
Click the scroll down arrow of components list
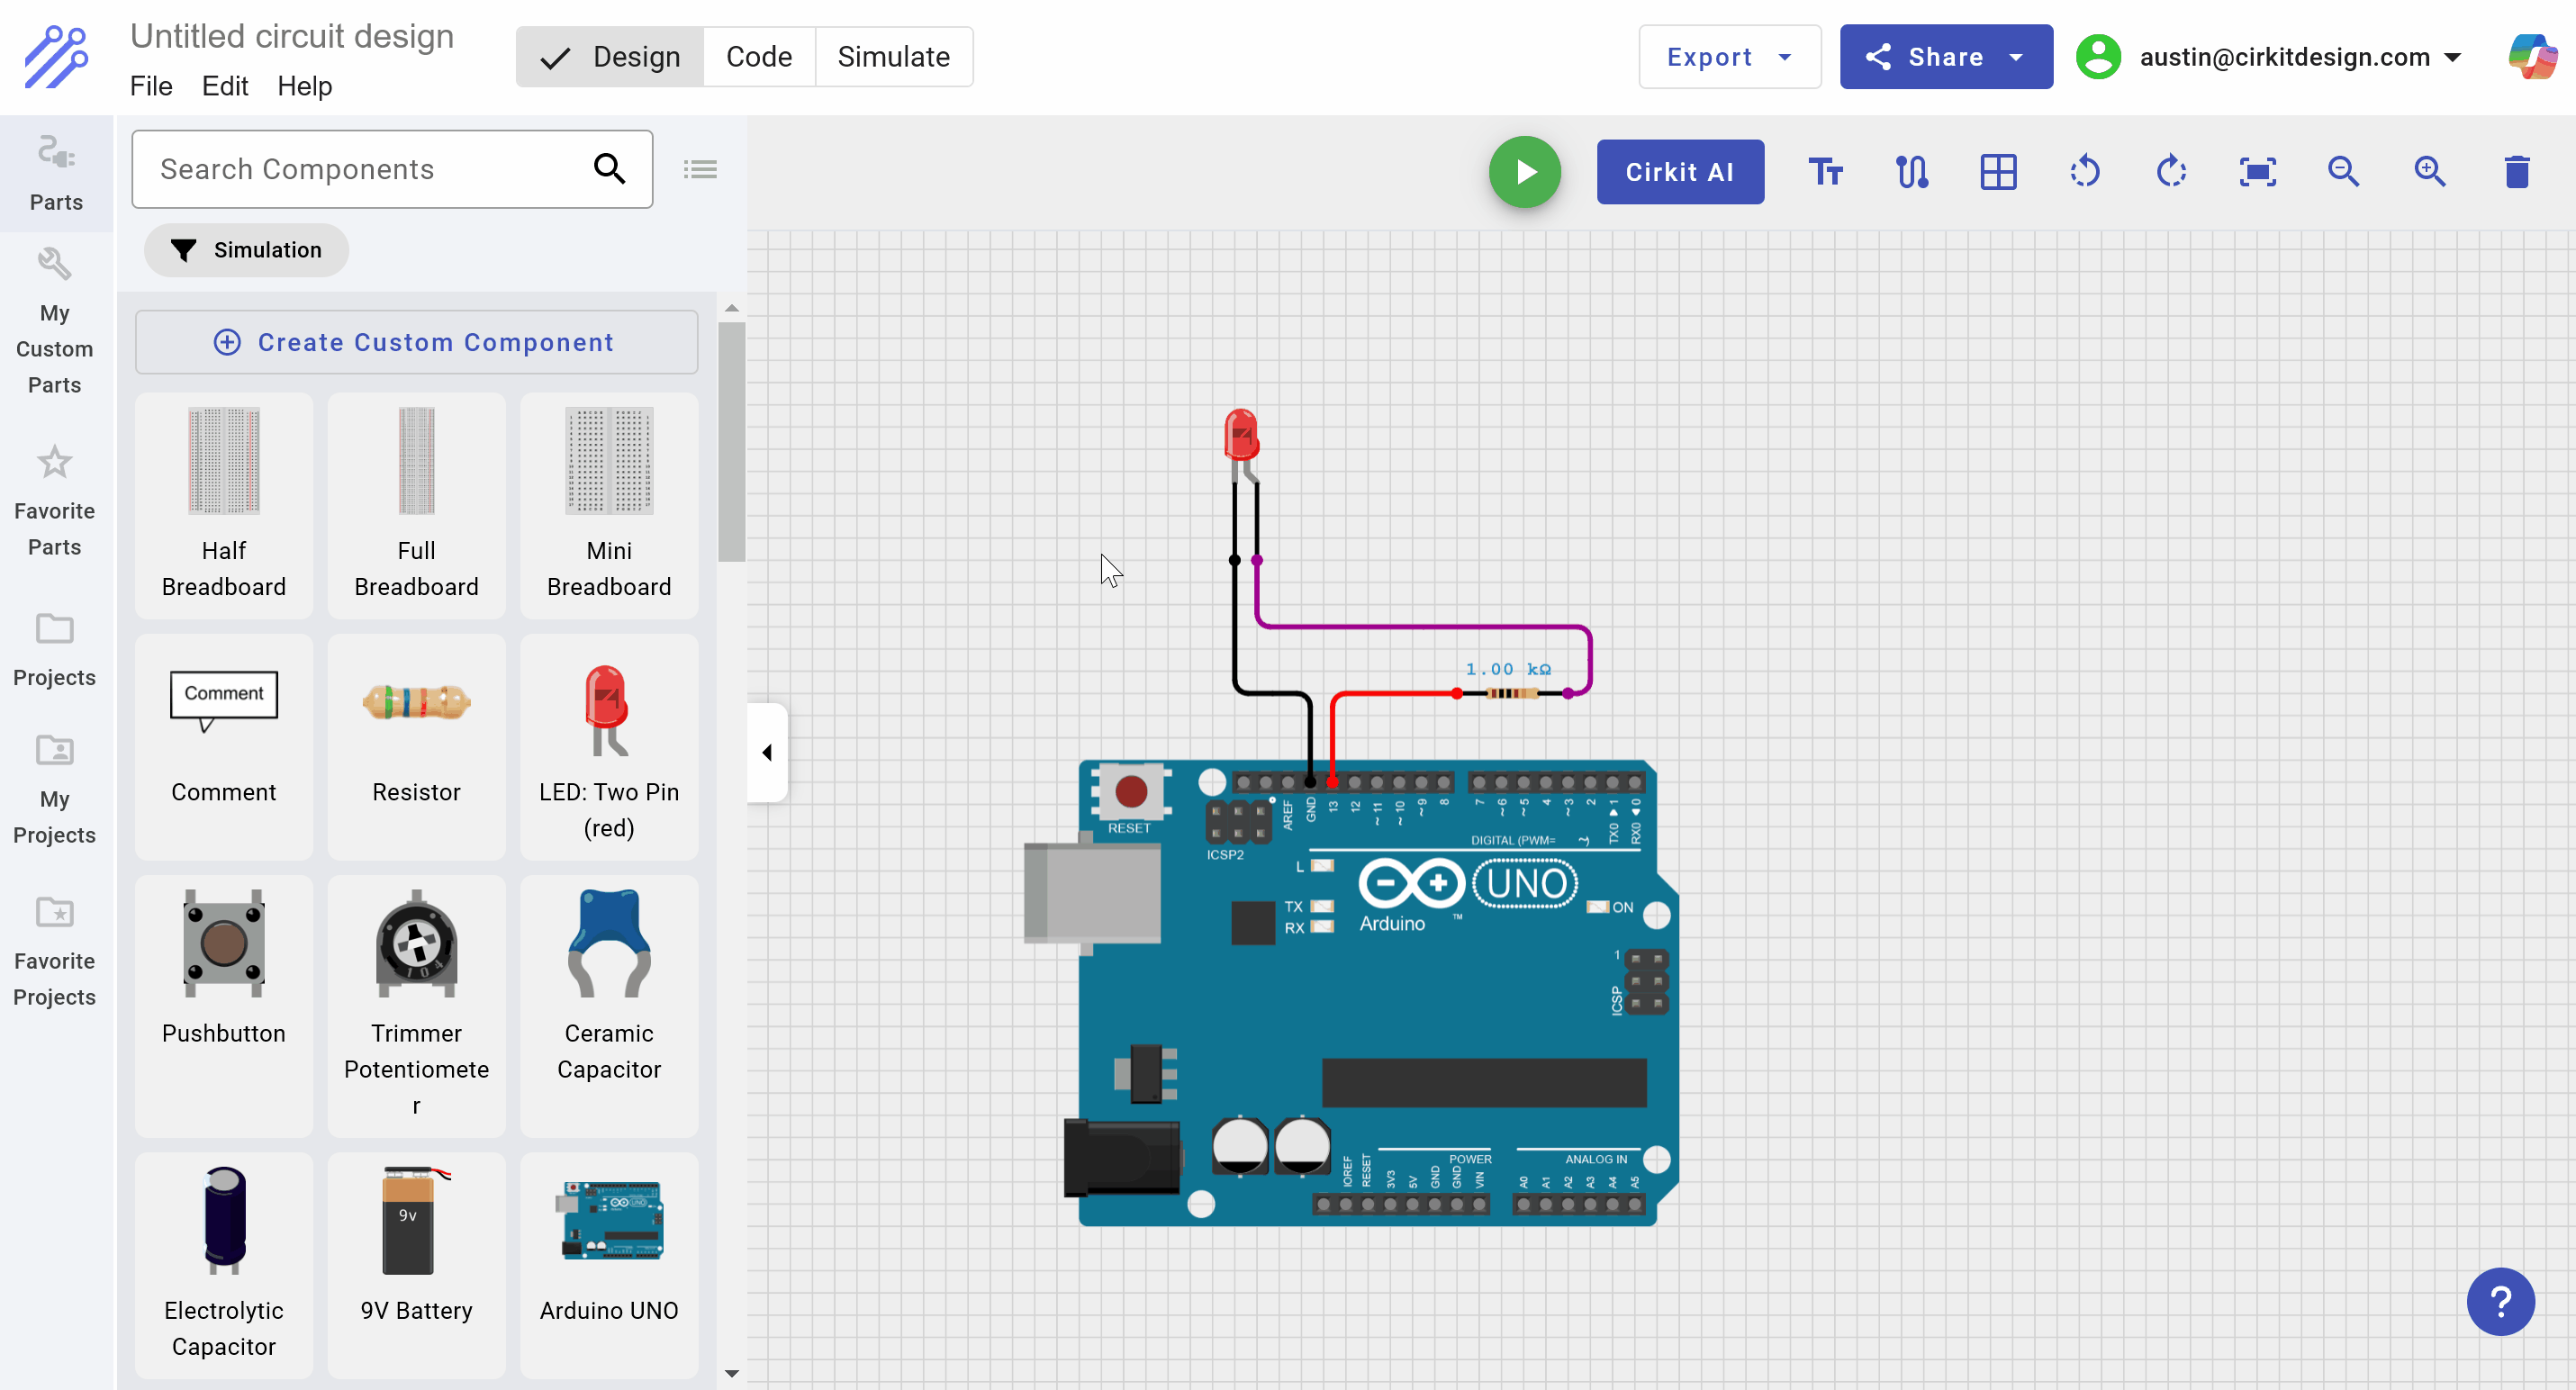pos(731,1373)
